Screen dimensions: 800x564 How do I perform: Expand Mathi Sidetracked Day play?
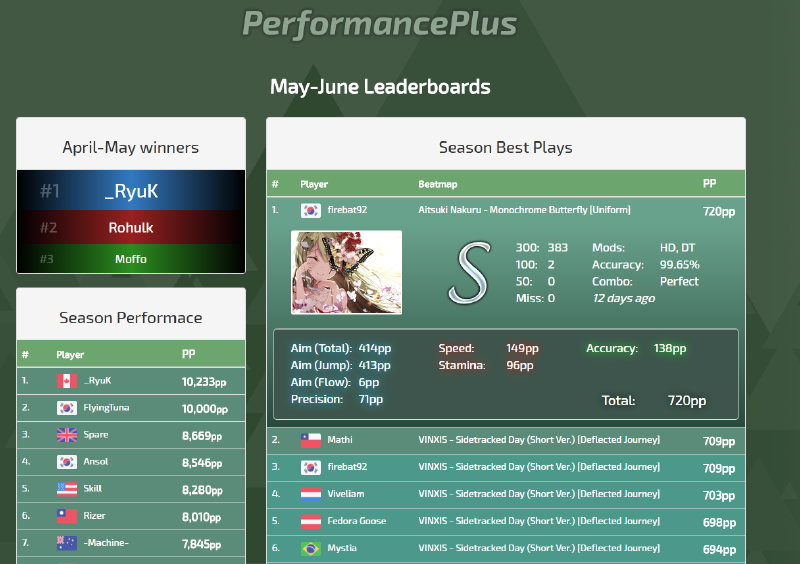coord(506,440)
